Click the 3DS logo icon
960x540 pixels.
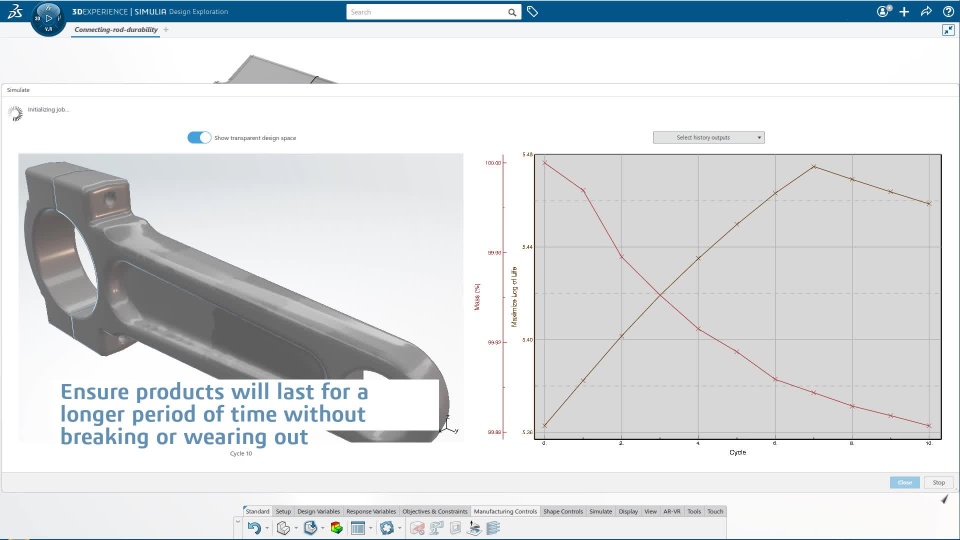[15, 11]
